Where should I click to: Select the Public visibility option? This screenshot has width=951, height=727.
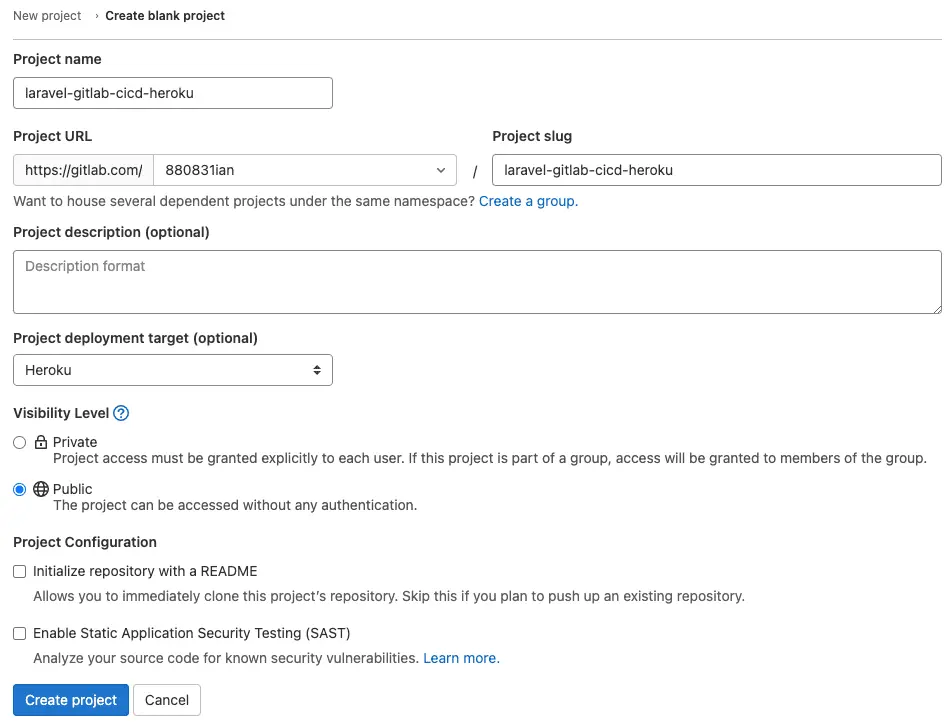(17, 489)
